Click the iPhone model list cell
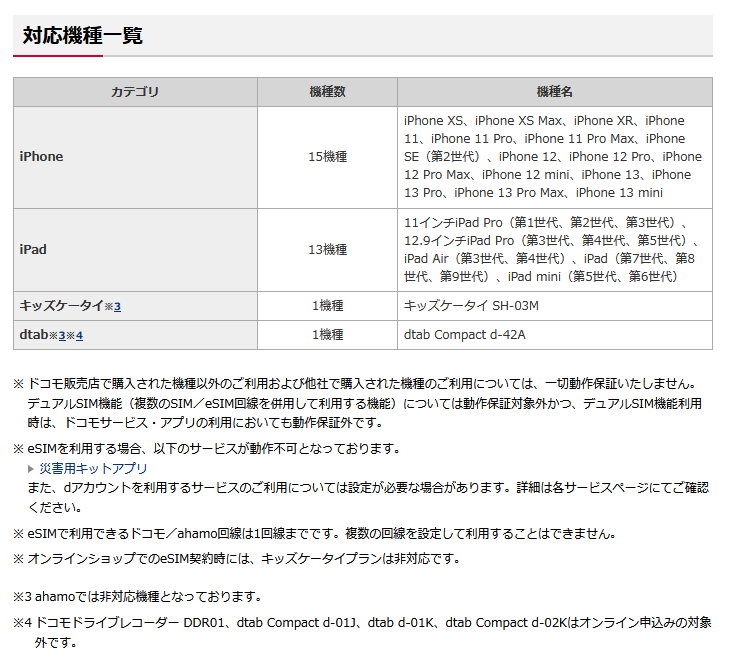The height and width of the screenshot is (670, 735). 555,157
